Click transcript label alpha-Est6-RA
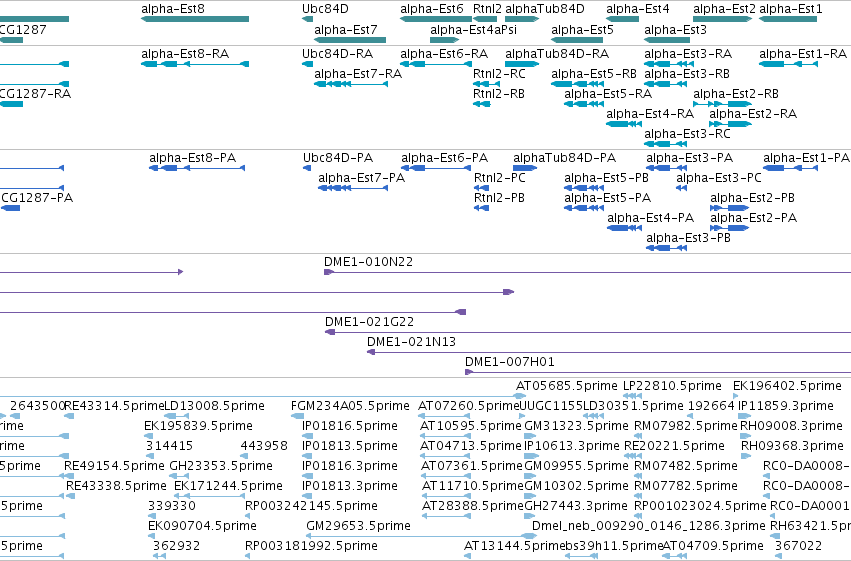 tap(444, 54)
